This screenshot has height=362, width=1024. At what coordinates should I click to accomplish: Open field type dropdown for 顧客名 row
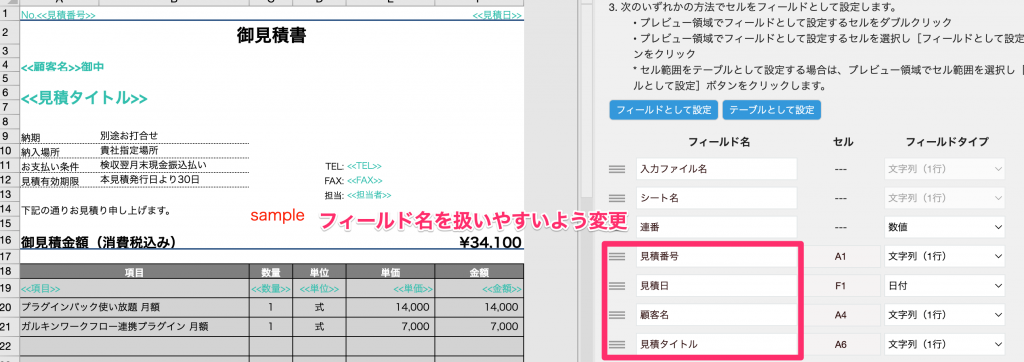point(944,315)
